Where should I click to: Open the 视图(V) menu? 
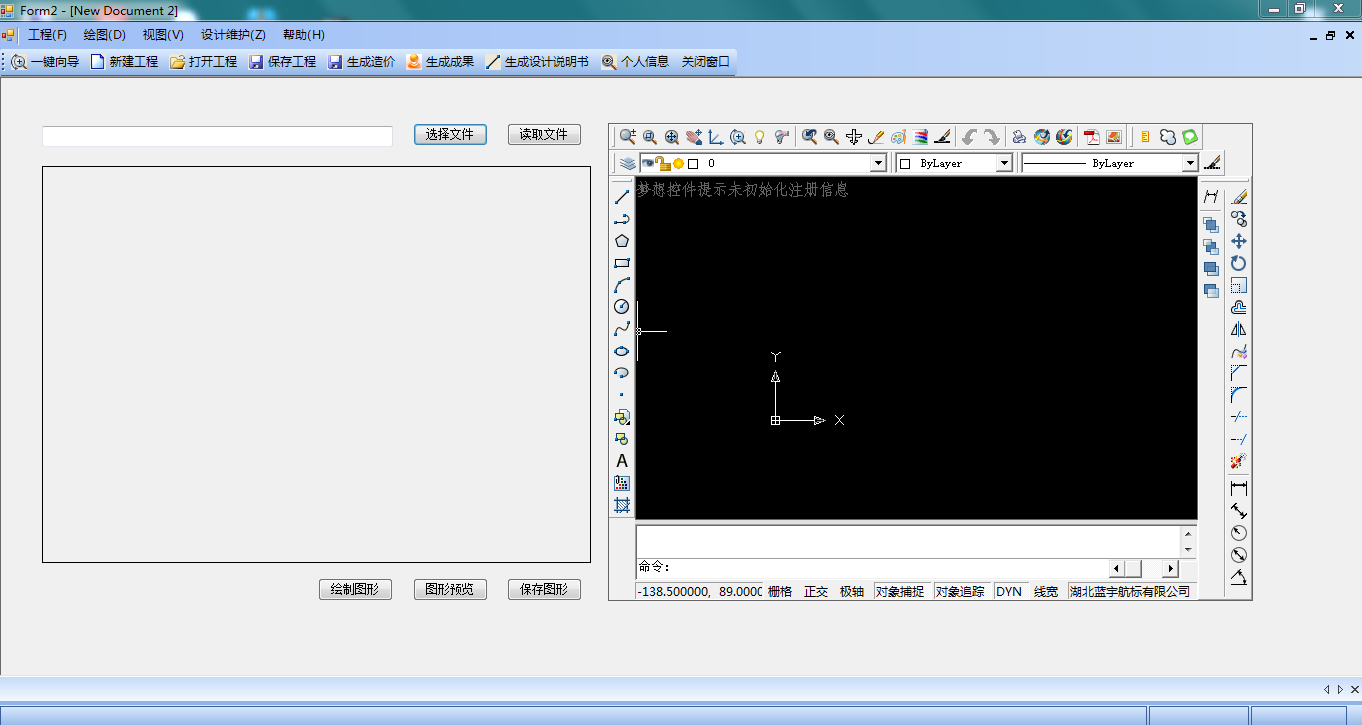163,35
